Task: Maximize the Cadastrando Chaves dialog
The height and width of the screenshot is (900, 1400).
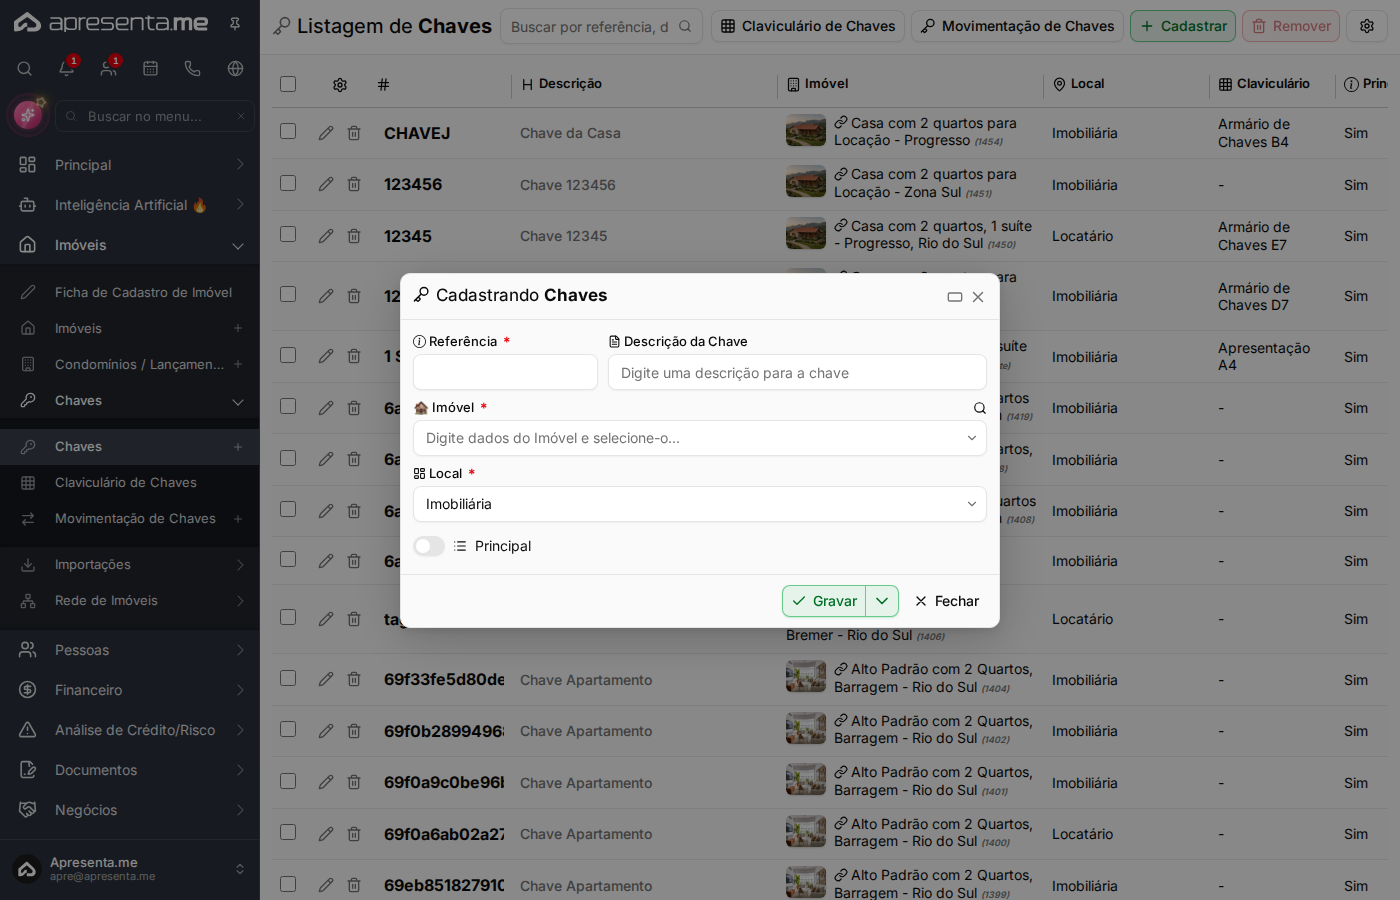Action: (955, 297)
